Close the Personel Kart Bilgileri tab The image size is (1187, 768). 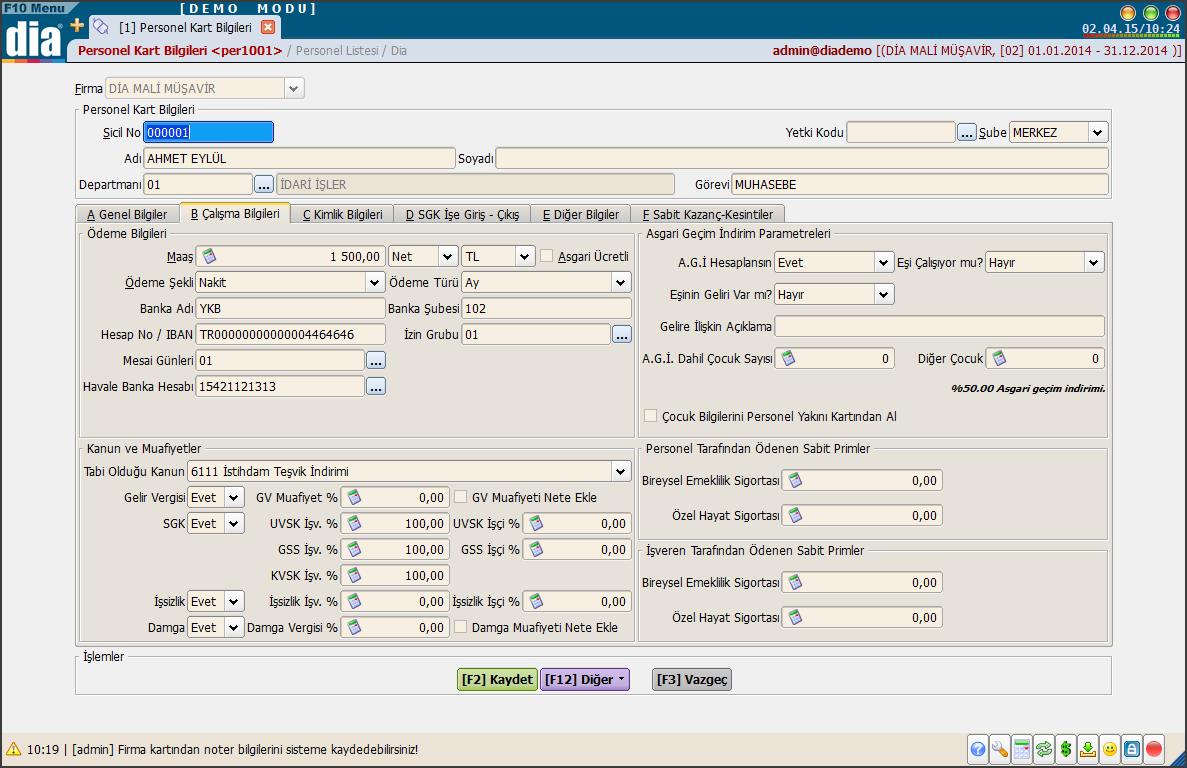tap(267, 27)
